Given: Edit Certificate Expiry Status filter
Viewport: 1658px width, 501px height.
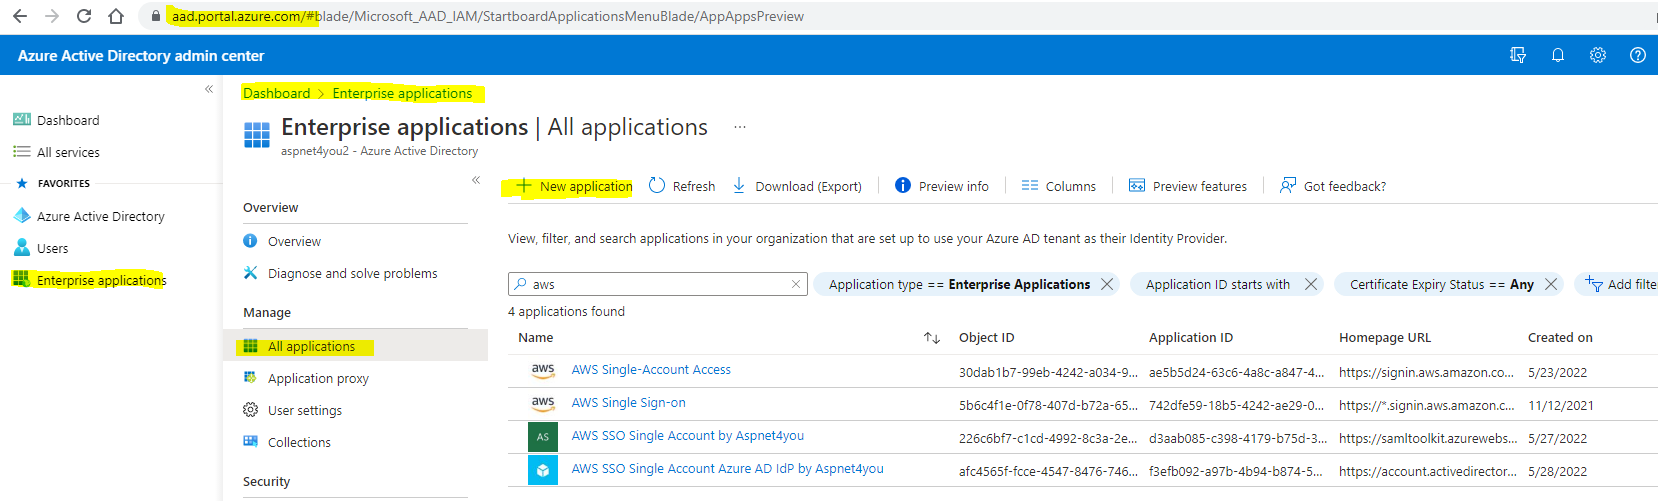Looking at the screenshot, I should [x=1441, y=284].
